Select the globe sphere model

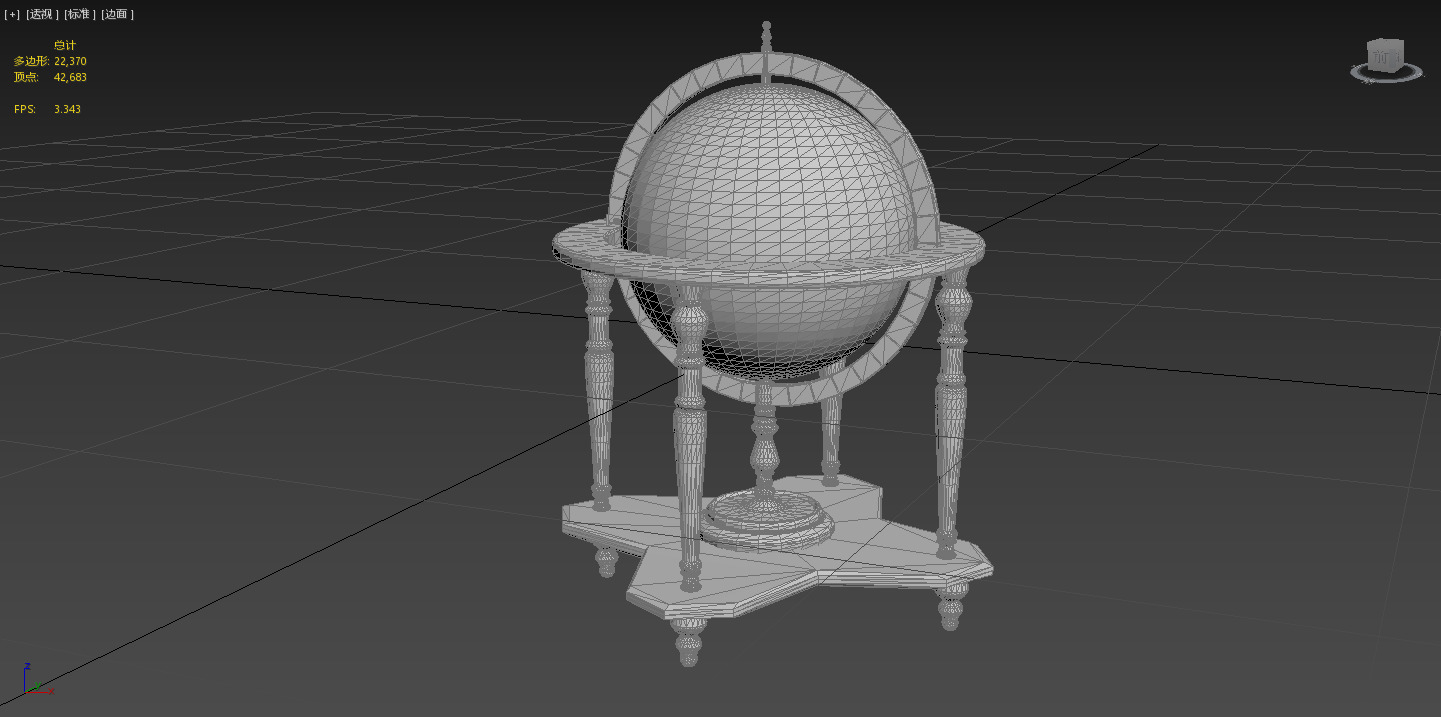tap(769, 231)
